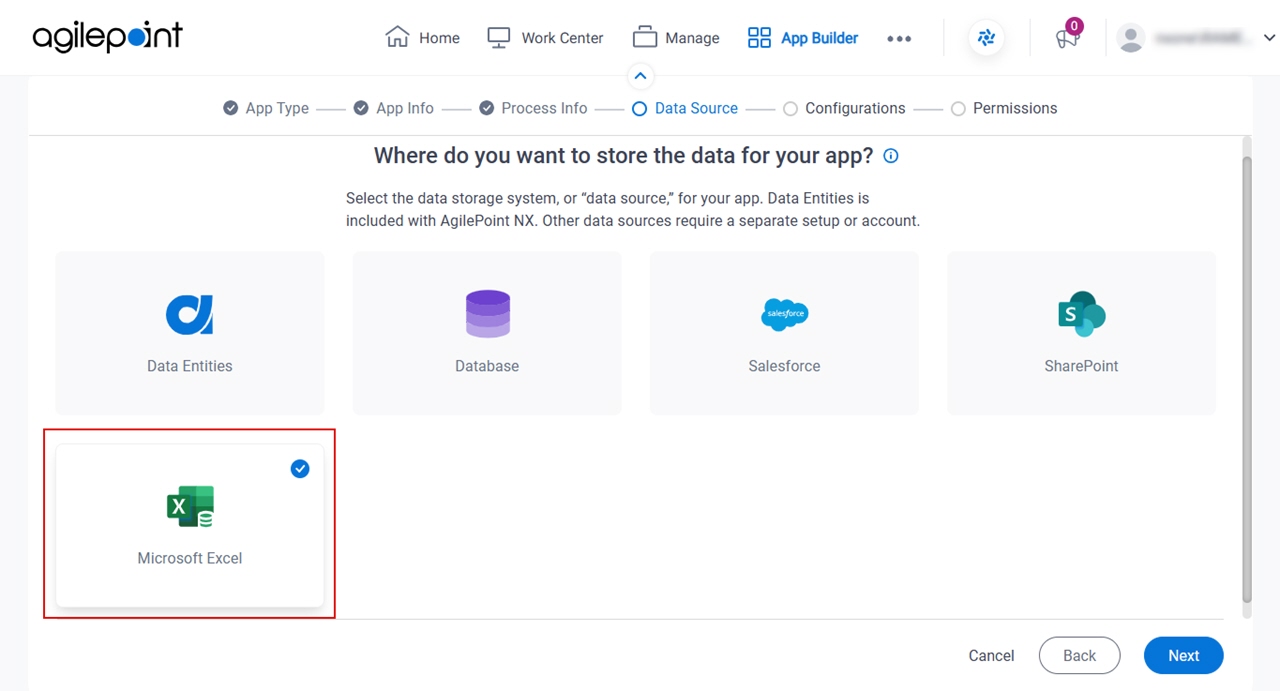Click the monitor icon beside Work Center
1280x691 pixels.
pos(499,37)
